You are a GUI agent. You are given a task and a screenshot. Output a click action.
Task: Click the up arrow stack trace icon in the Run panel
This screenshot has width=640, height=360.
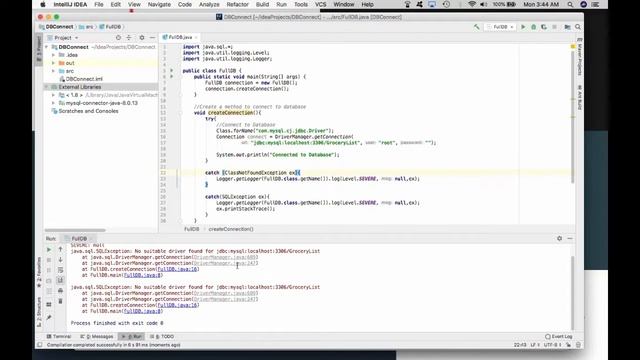click(60, 249)
